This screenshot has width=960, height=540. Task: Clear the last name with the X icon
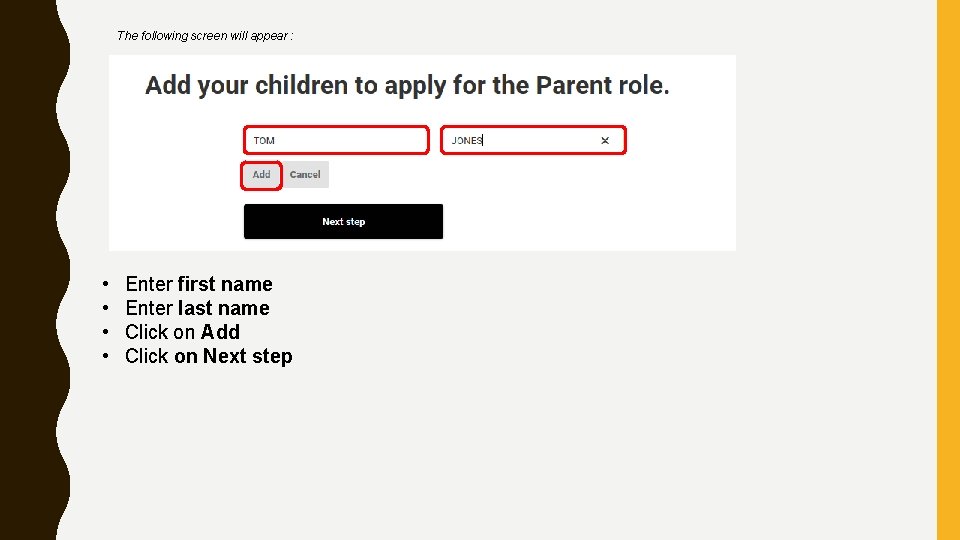[x=605, y=141]
